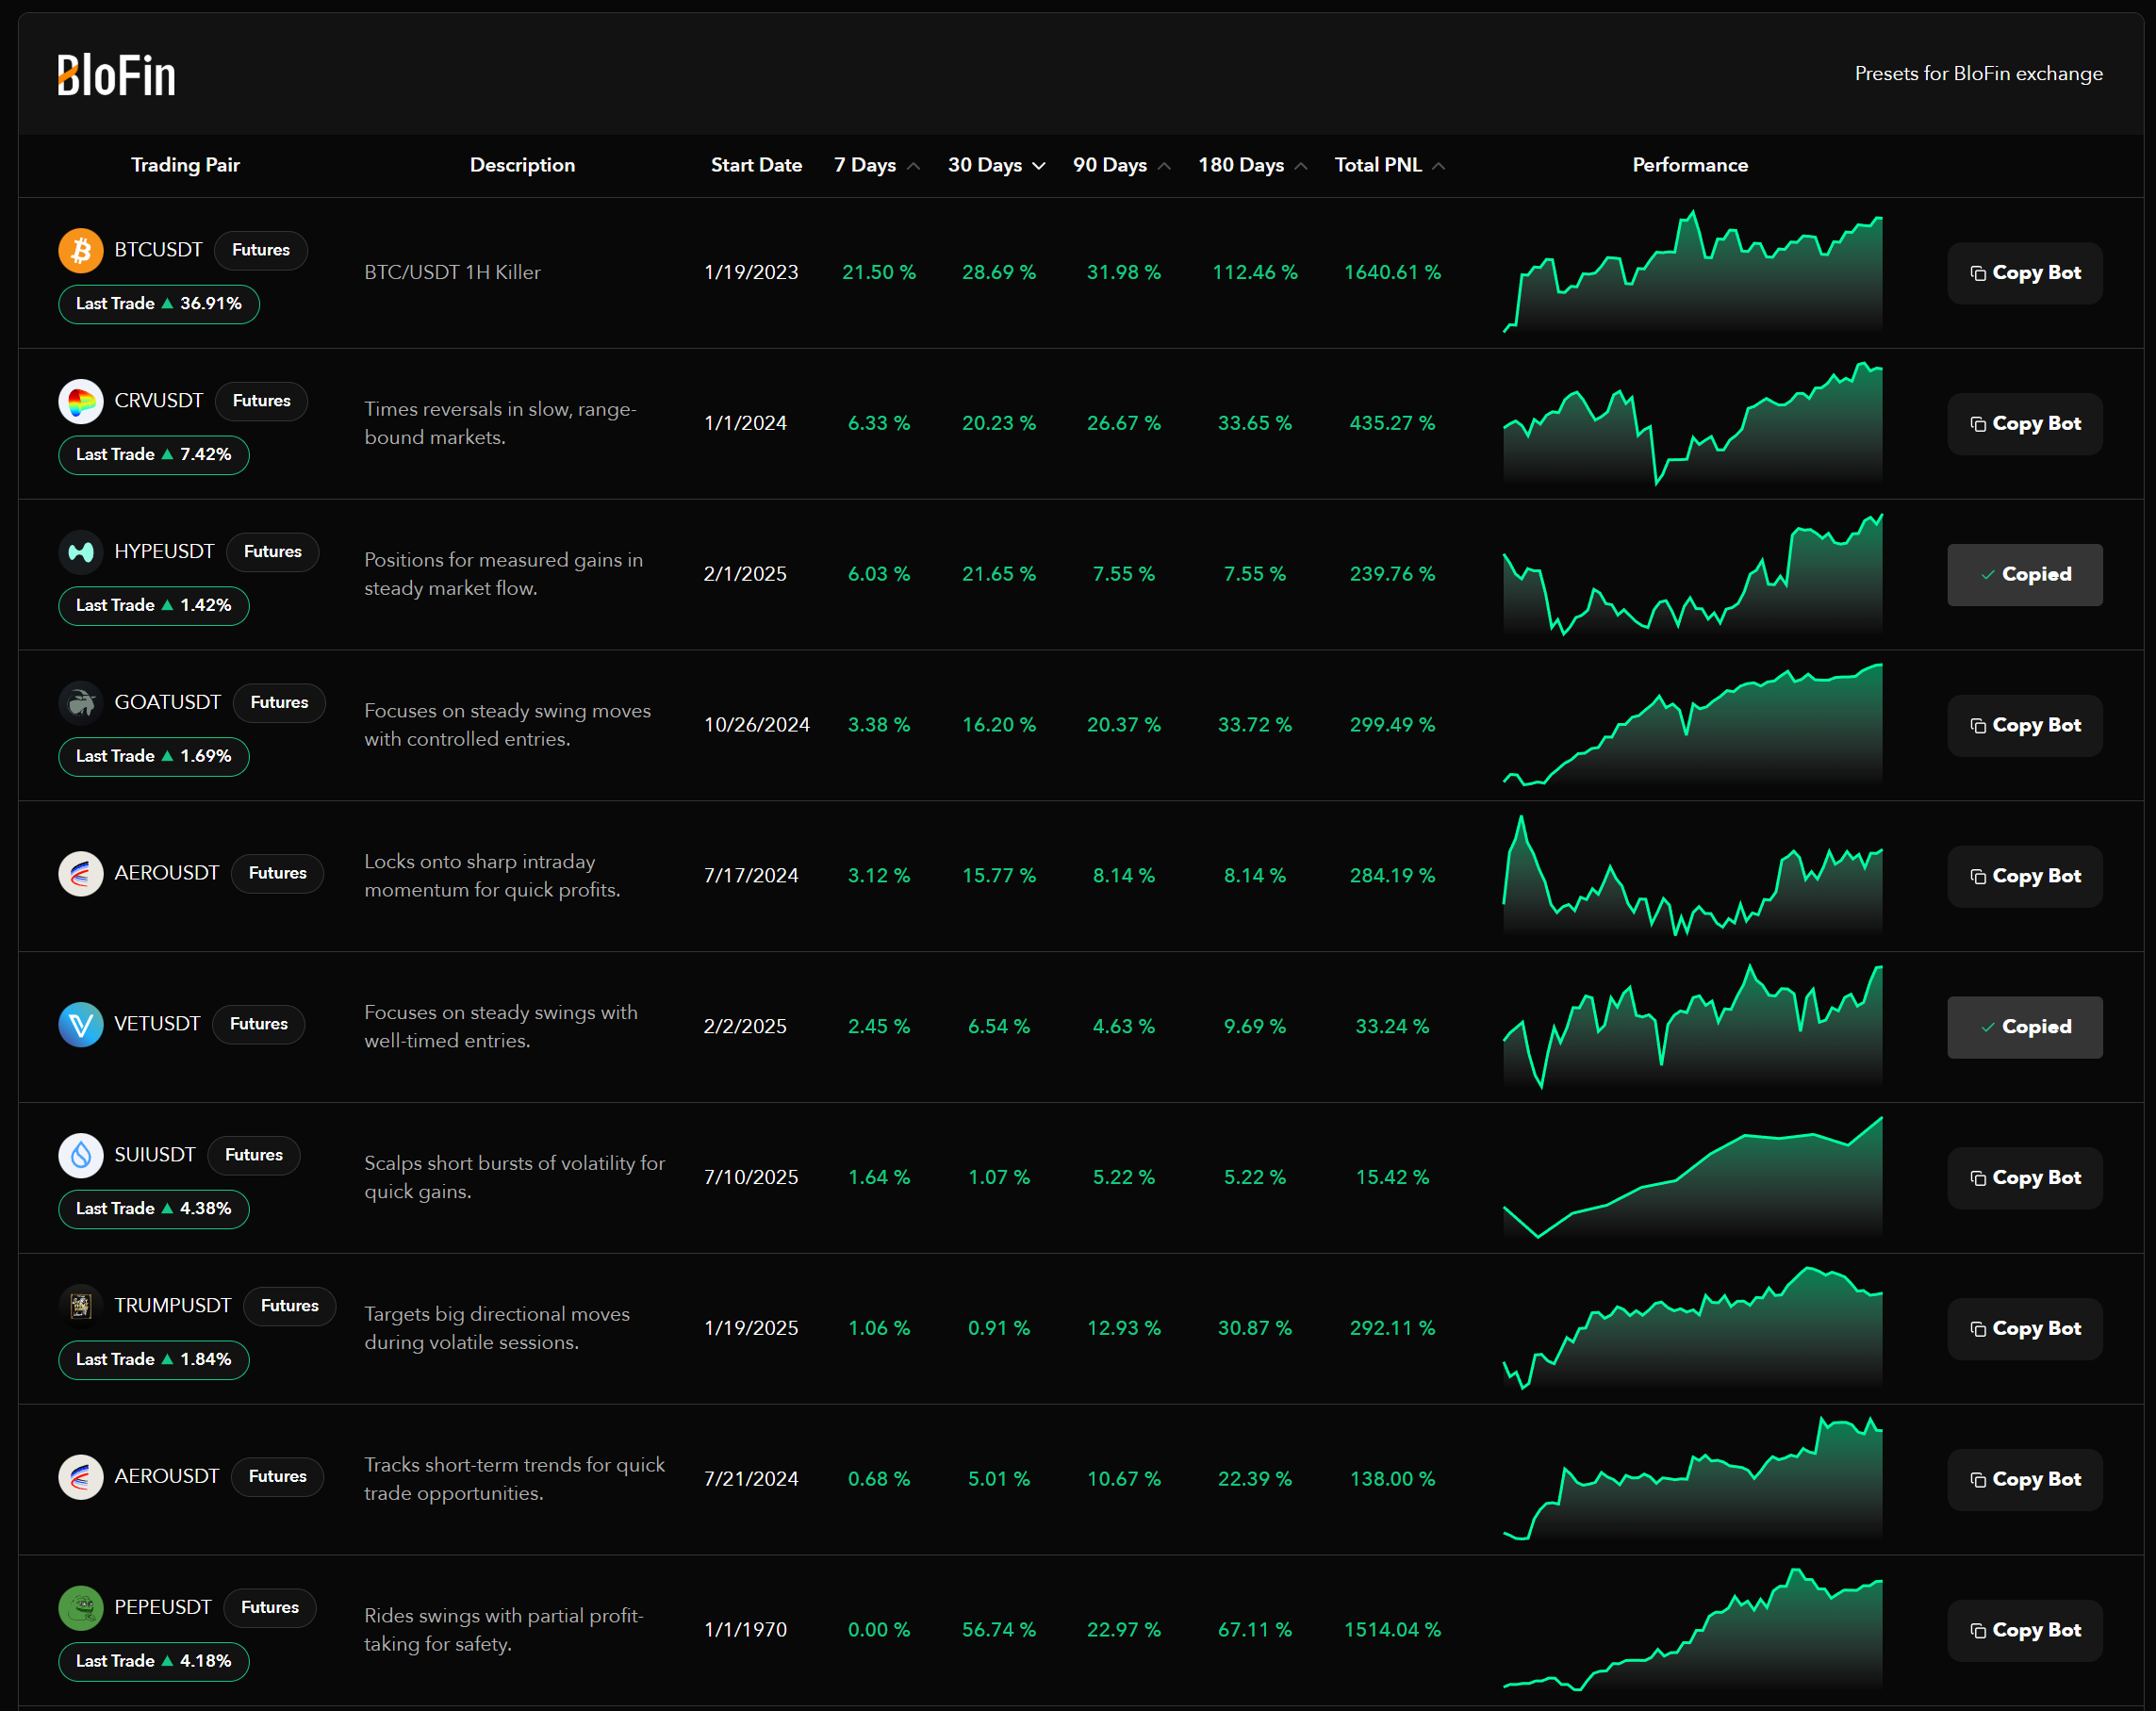
Task: Click the Futures tag on HYPEUSDT
Action: (x=273, y=552)
